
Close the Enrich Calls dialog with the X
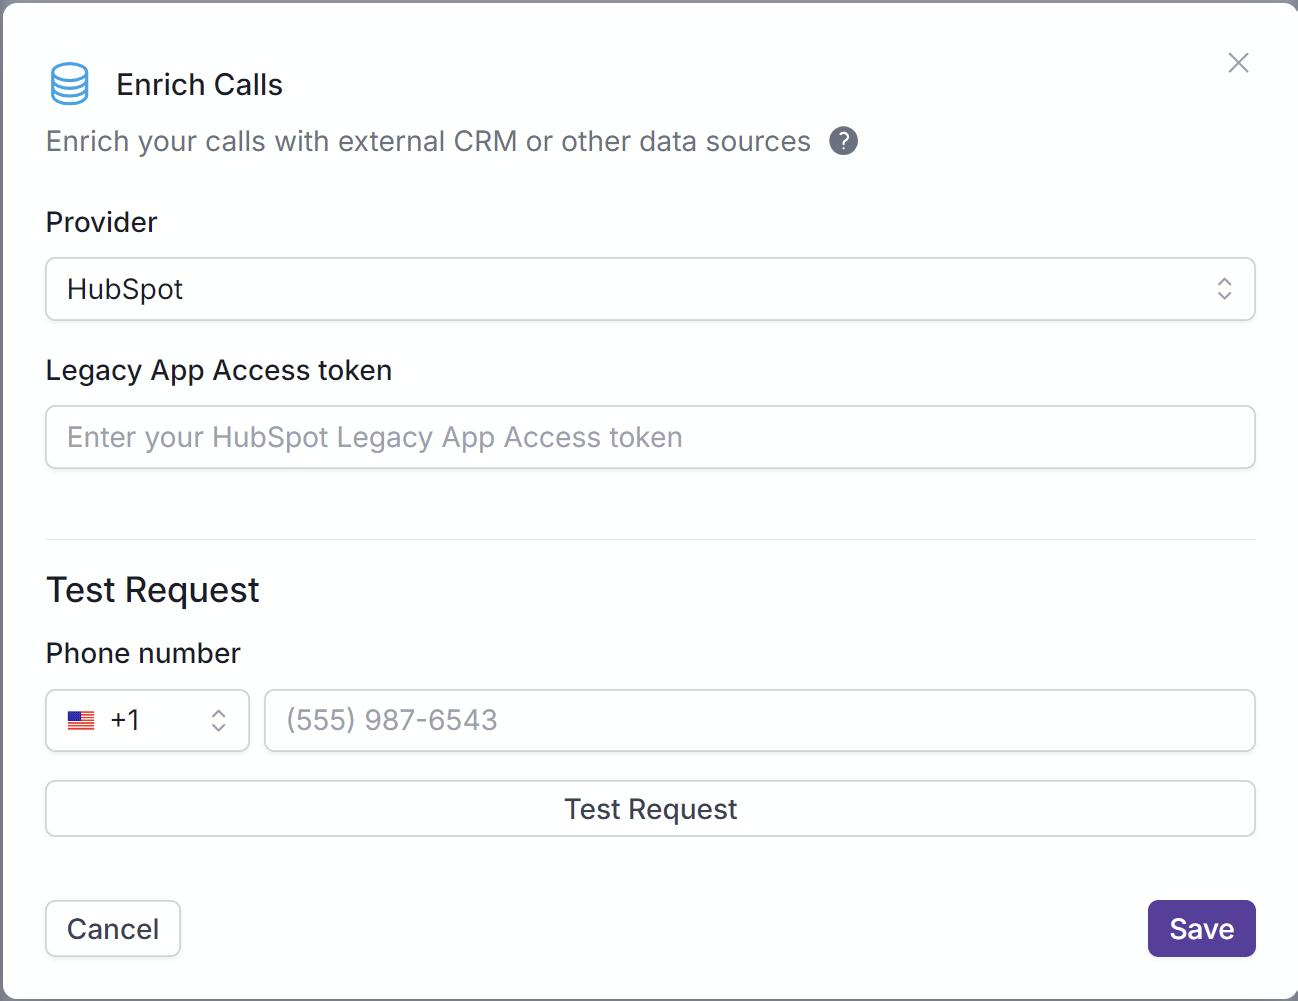(x=1238, y=63)
